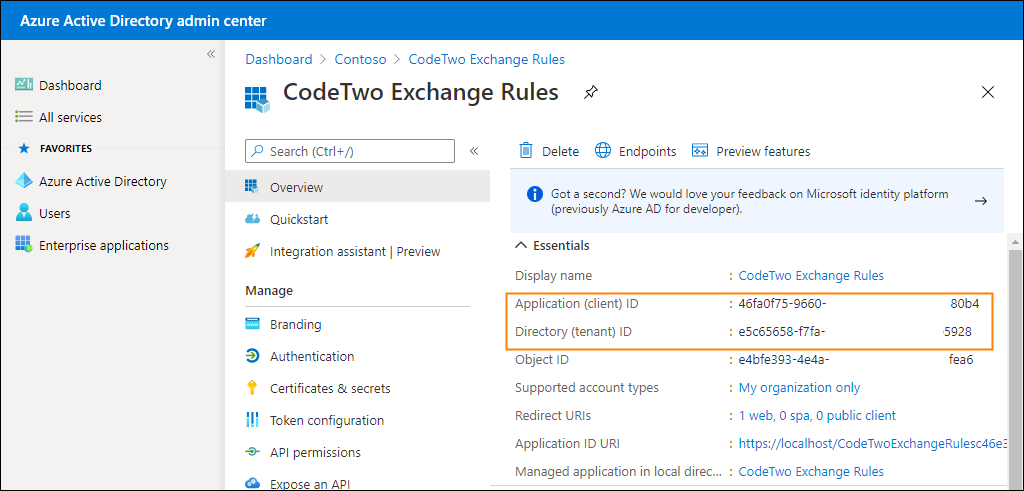
Task: Open feedback banner arrow
Action: 980,201
